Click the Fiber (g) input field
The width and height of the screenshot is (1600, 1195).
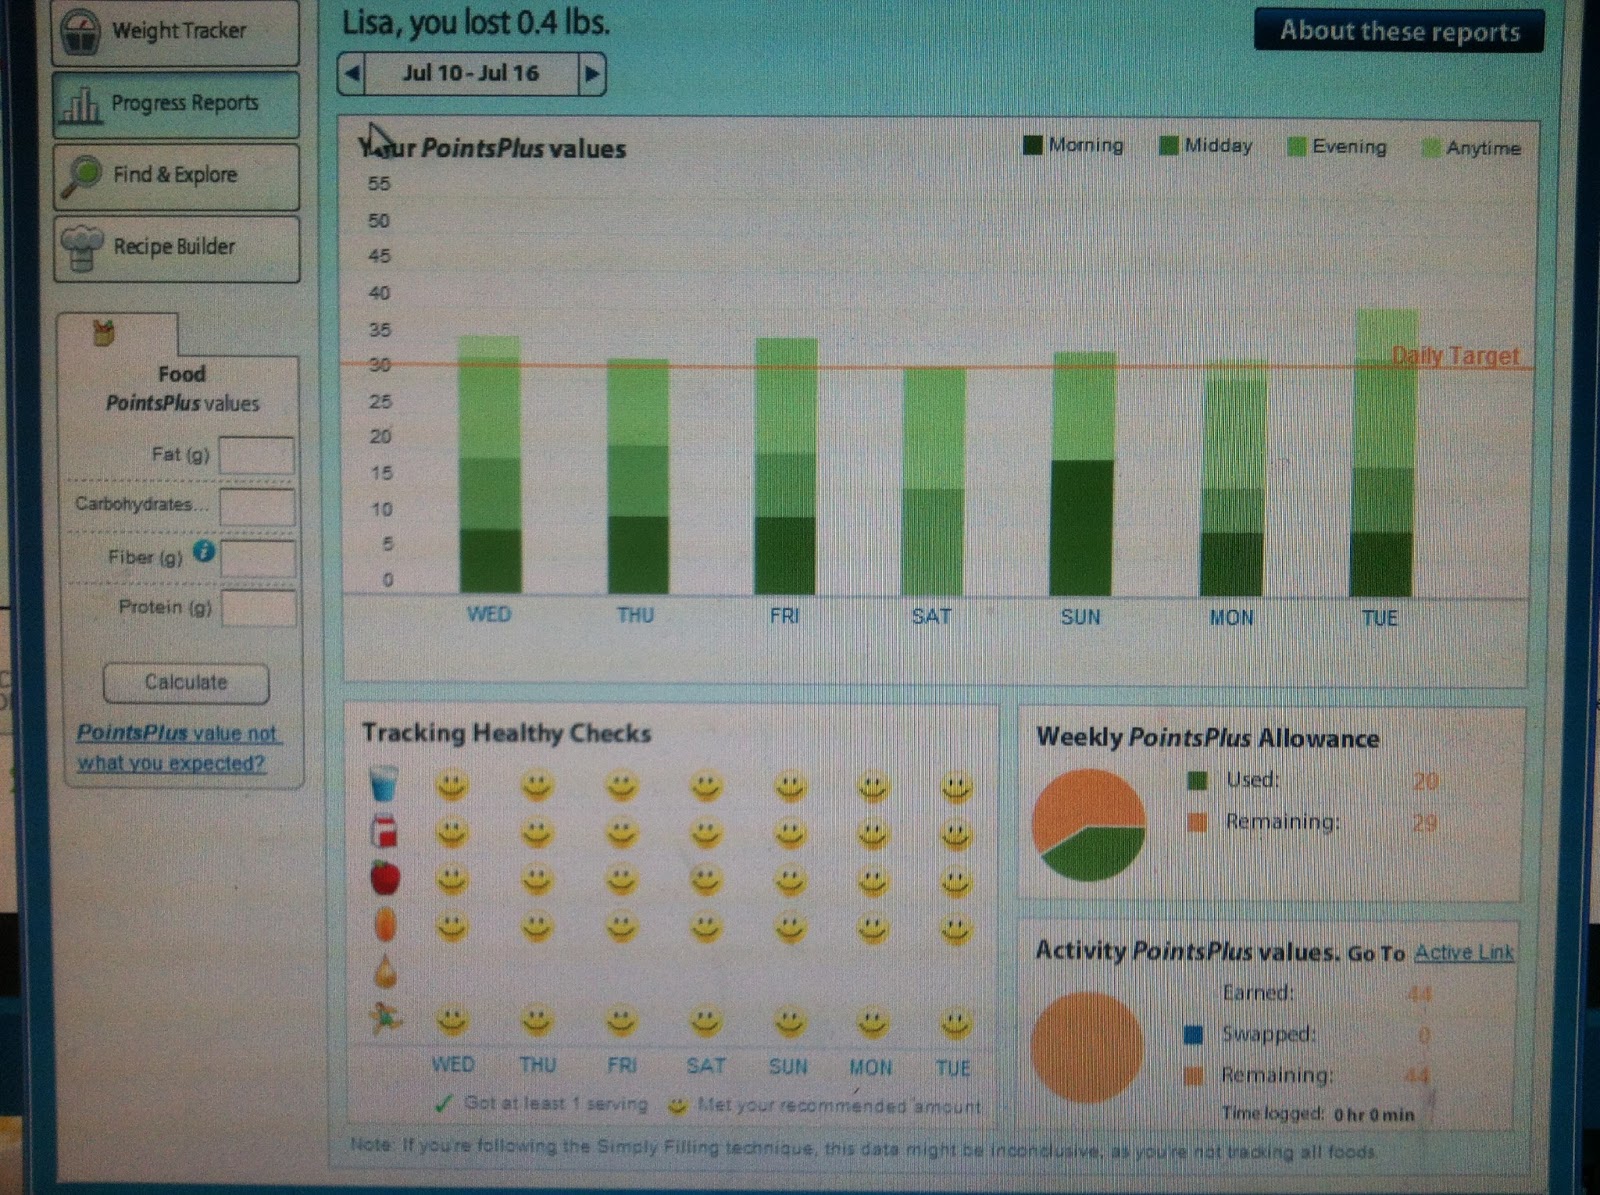258,559
